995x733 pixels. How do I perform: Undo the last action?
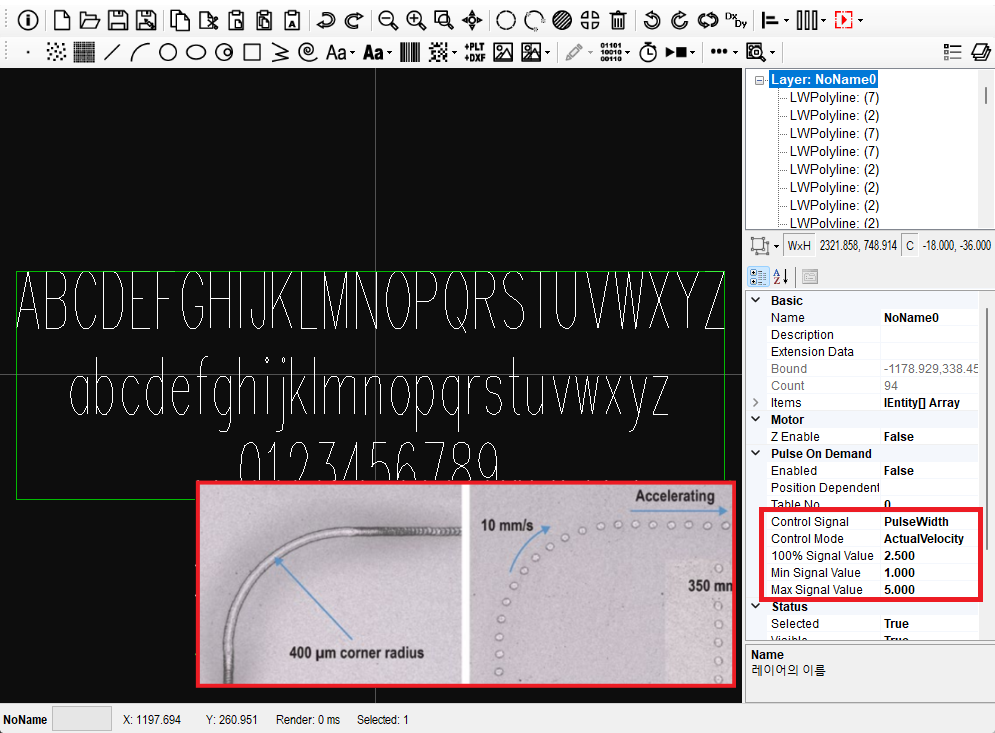[326, 20]
